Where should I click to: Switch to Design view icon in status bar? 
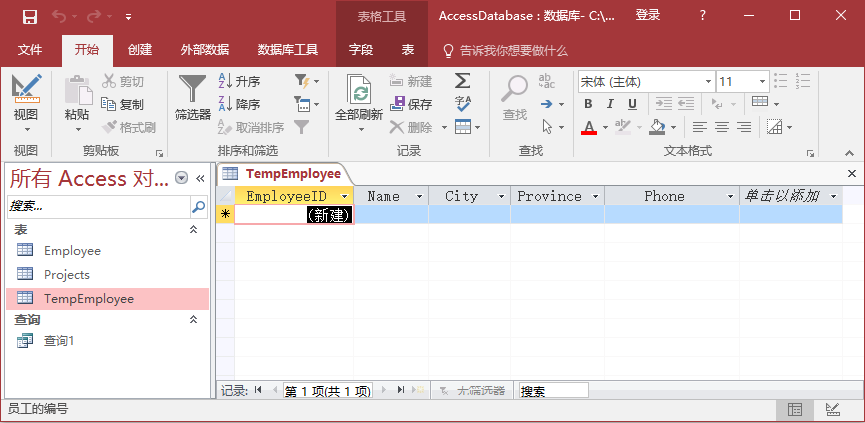pos(832,409)
